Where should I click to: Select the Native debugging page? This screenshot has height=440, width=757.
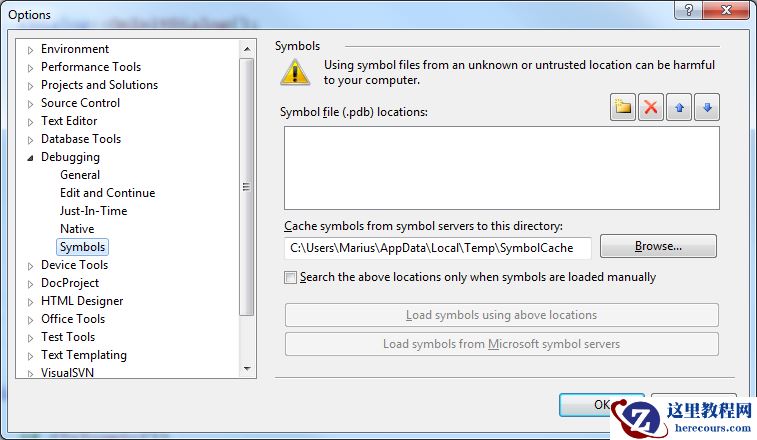pyautogui.click(x=77, y=229)
